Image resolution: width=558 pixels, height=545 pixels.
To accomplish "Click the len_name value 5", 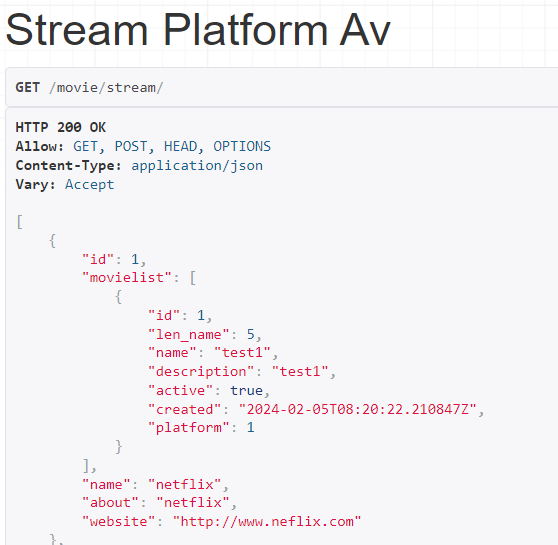I will pyautogui.click(x=251, y=334).
